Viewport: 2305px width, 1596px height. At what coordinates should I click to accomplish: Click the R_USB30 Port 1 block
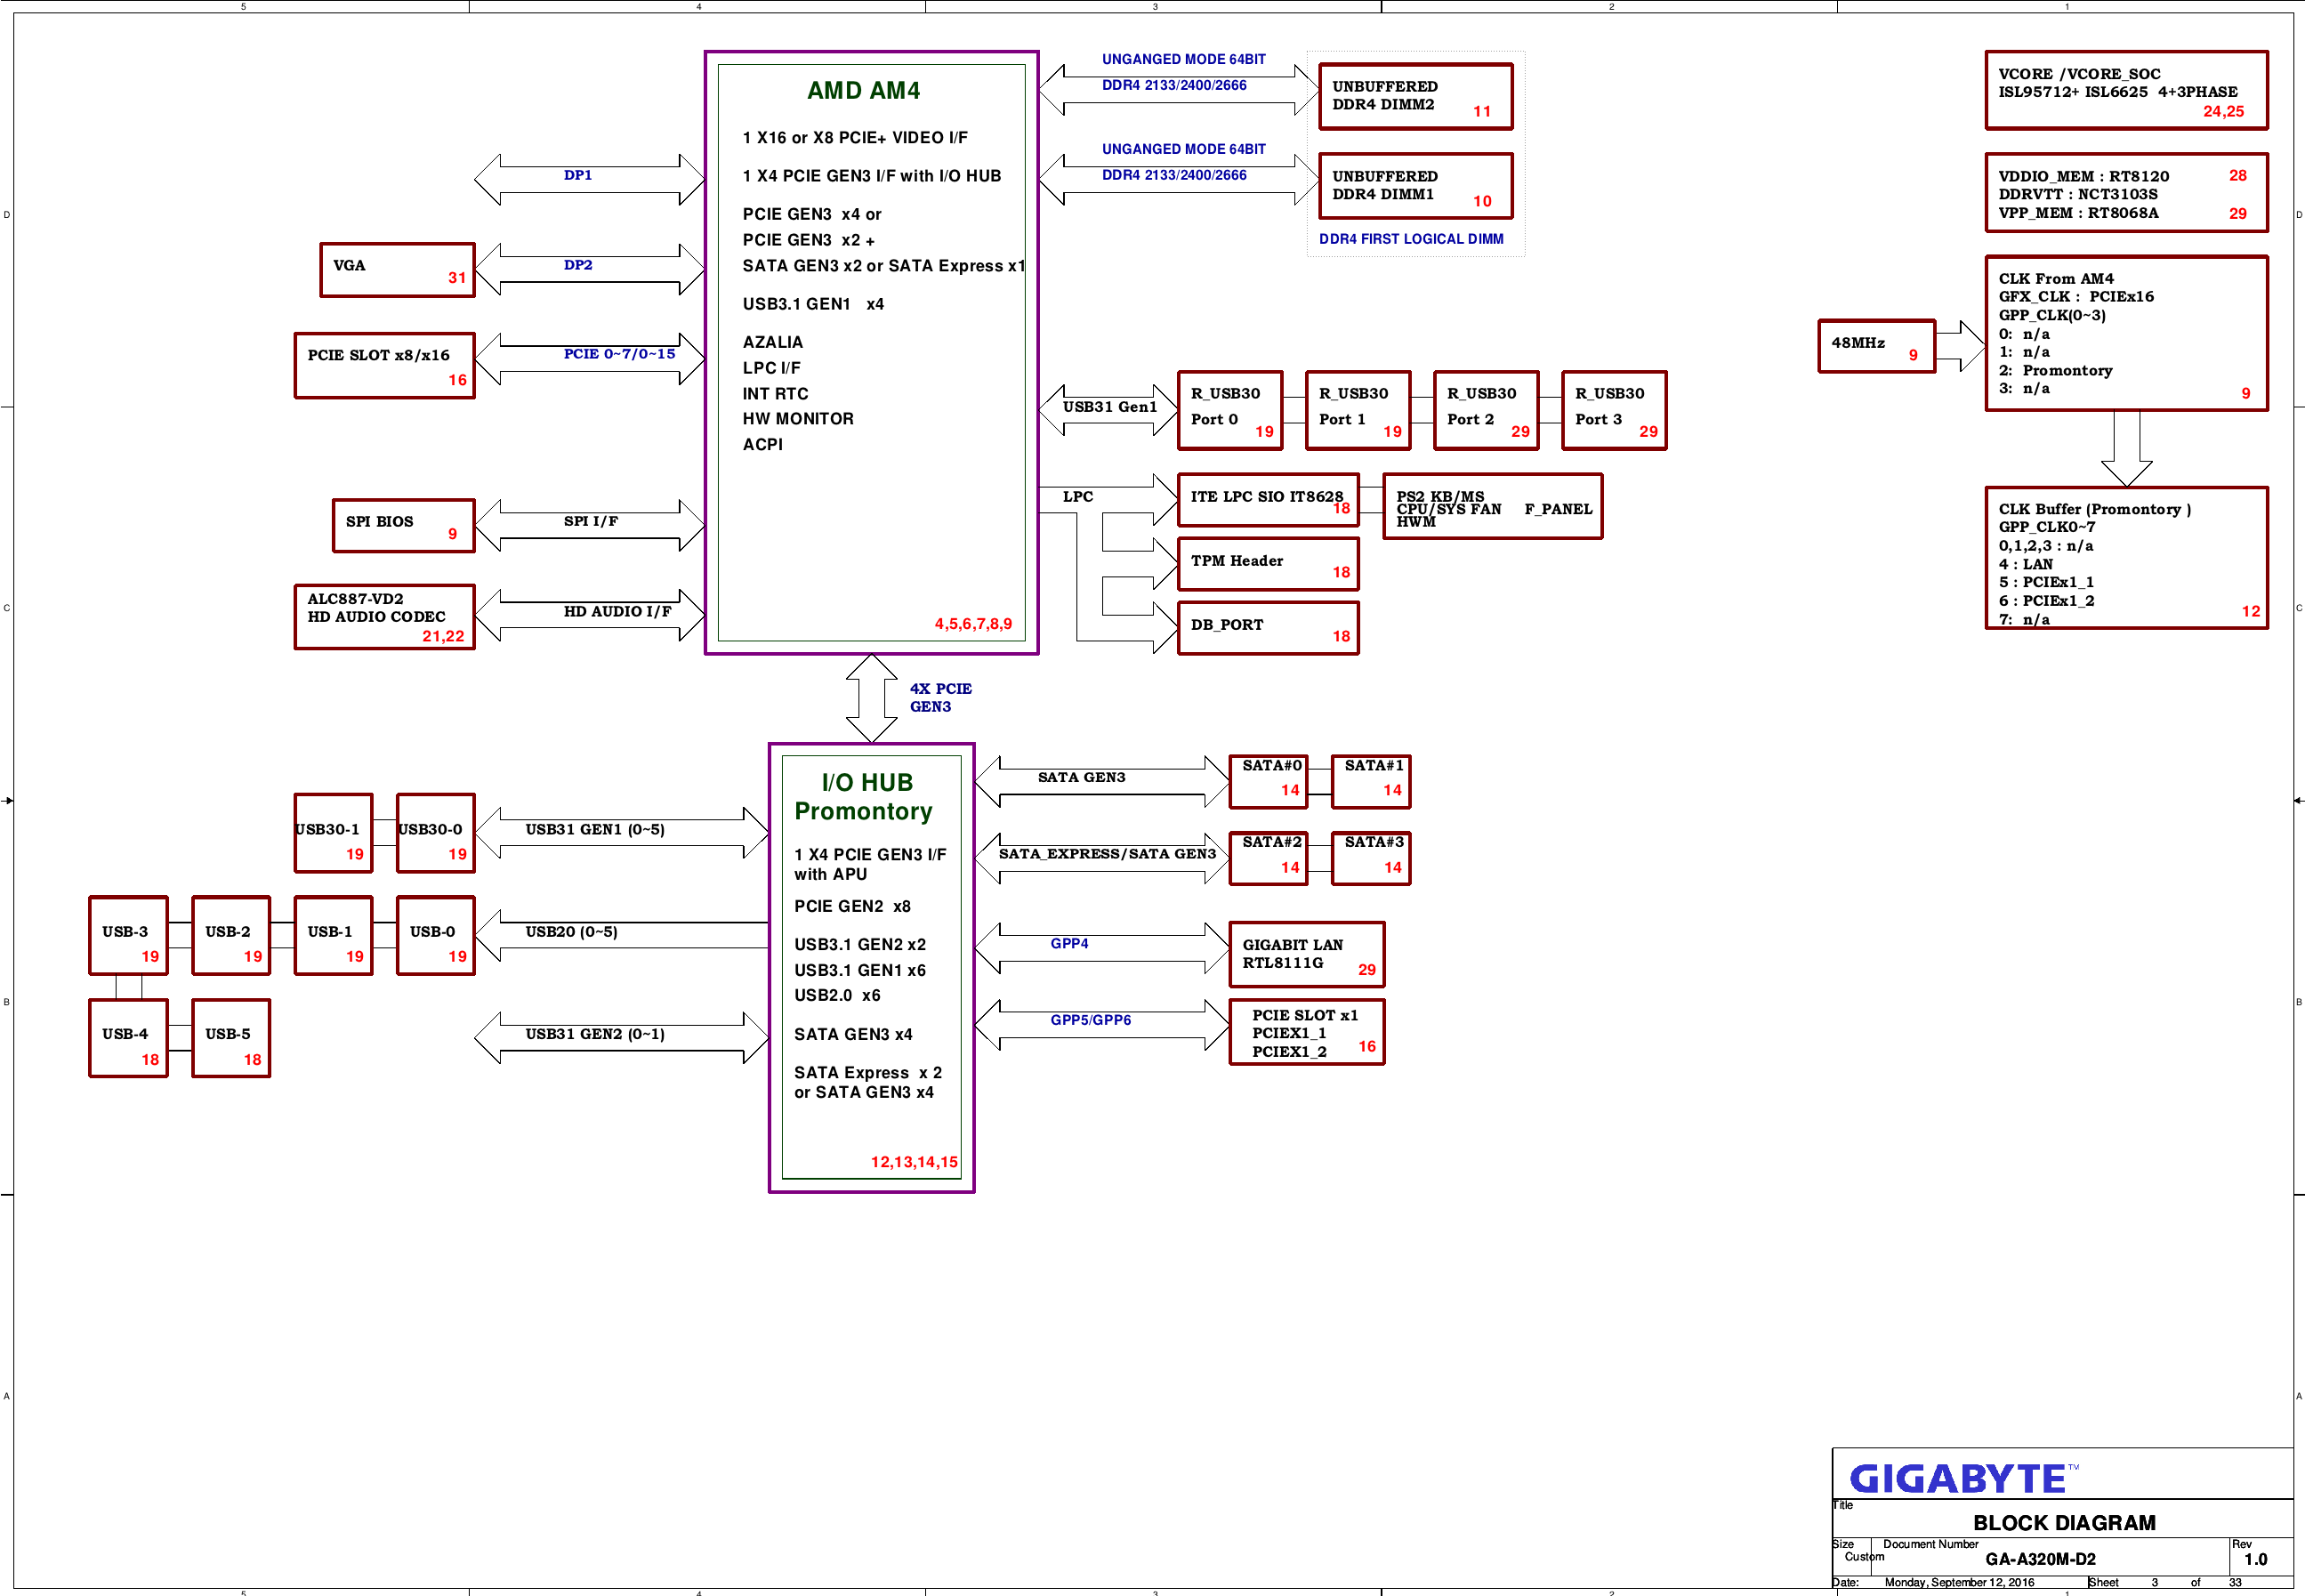pyautogui.click(x=1357, y=411)
